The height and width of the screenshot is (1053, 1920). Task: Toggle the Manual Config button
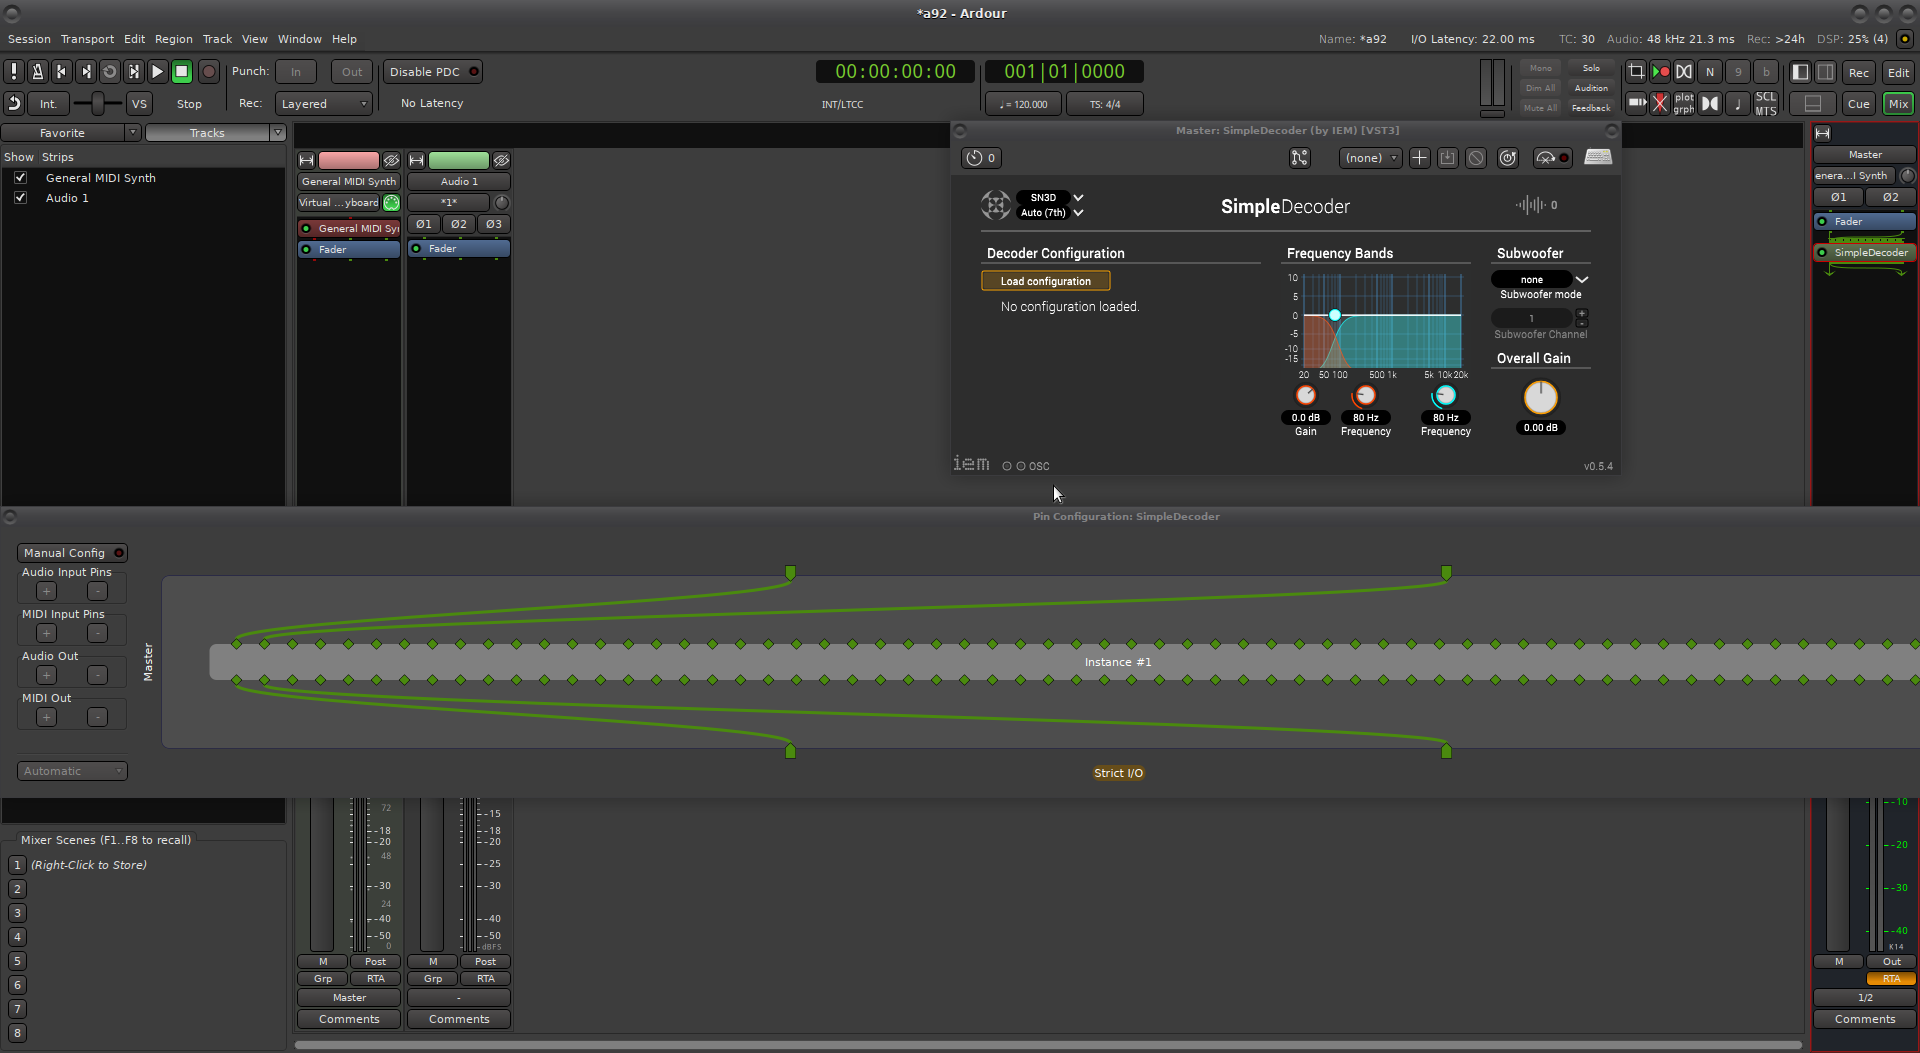pyautogui.click(x=72, y=553)
